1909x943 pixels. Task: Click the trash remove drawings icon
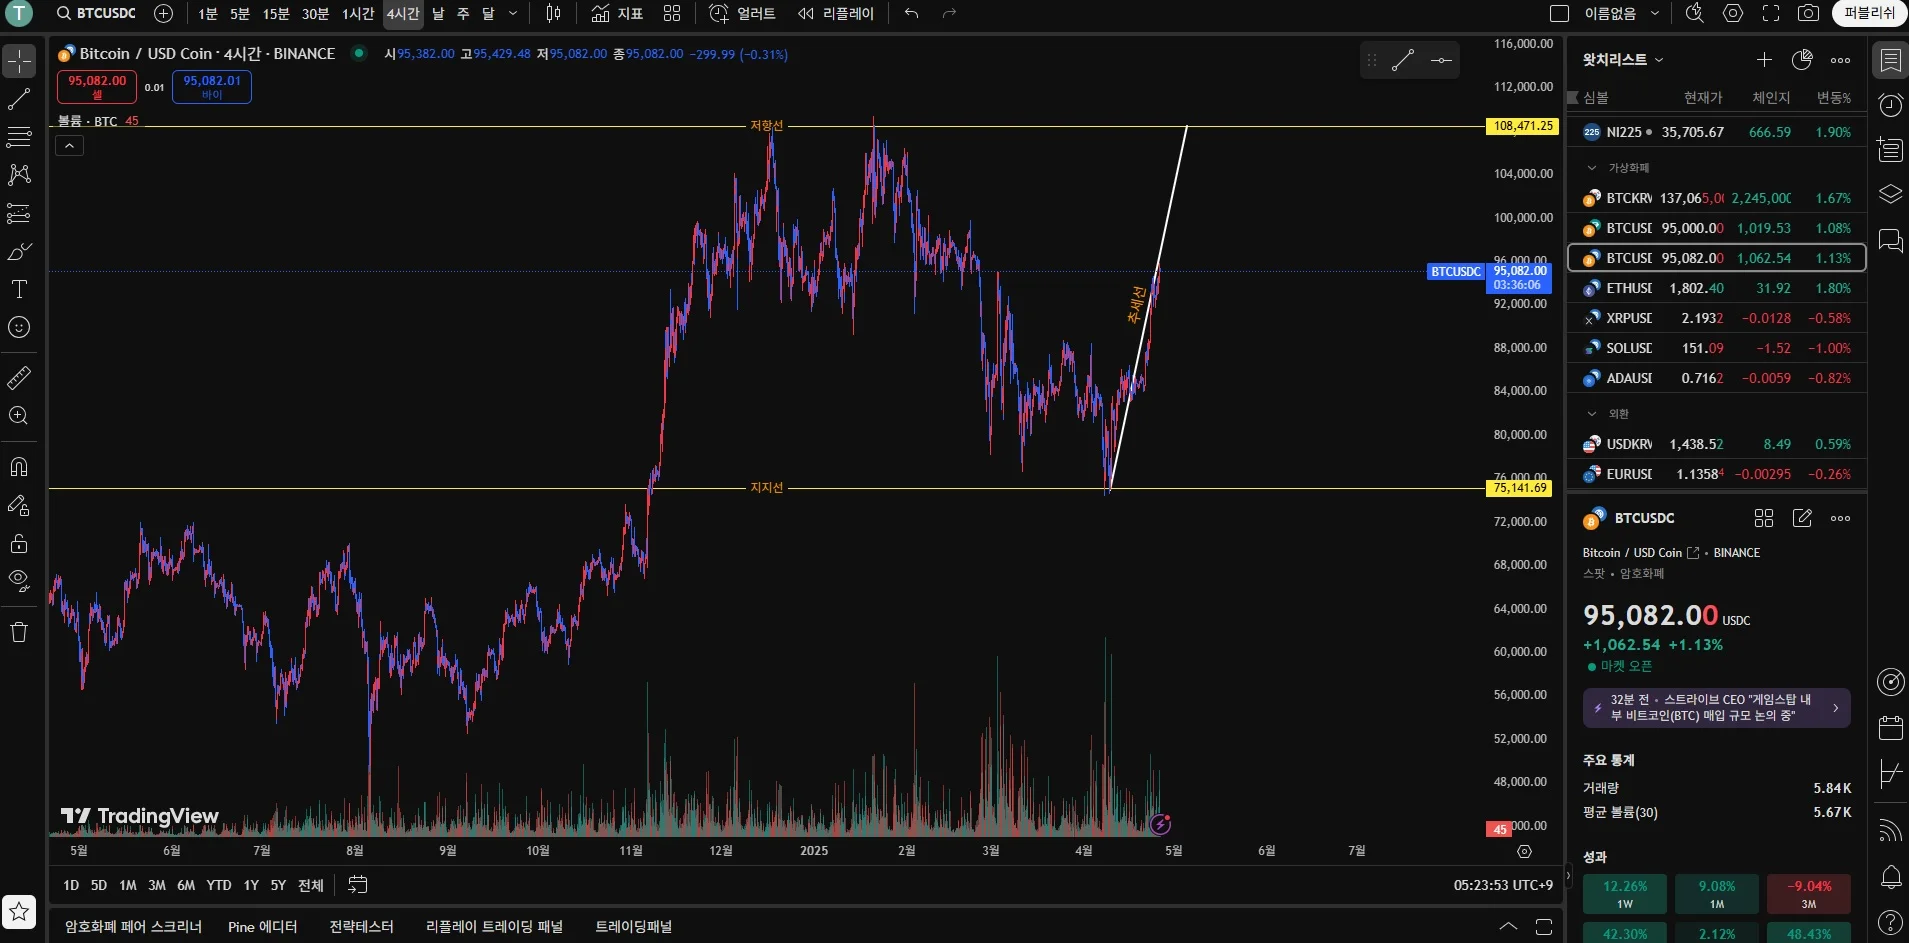[x=19, y=632]
